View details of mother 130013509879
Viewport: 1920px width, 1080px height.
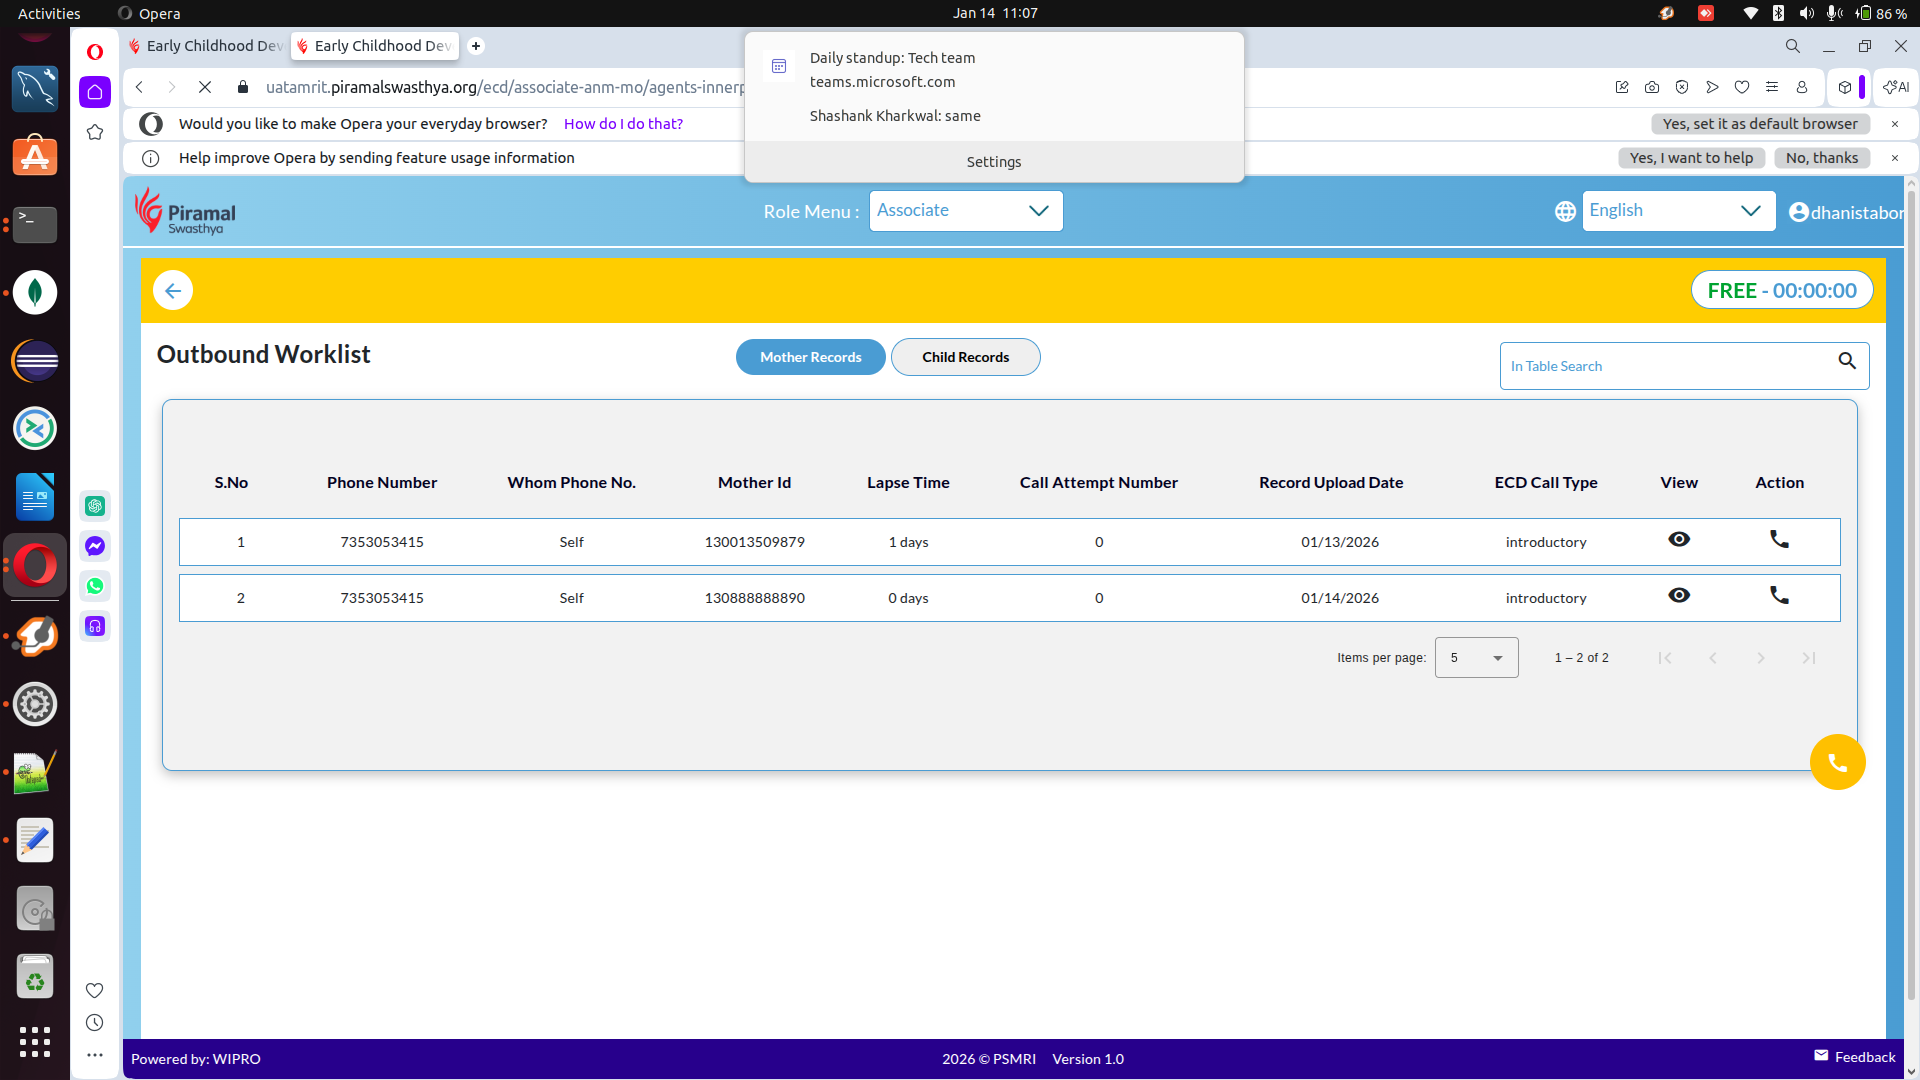[x=1679, y=540]
